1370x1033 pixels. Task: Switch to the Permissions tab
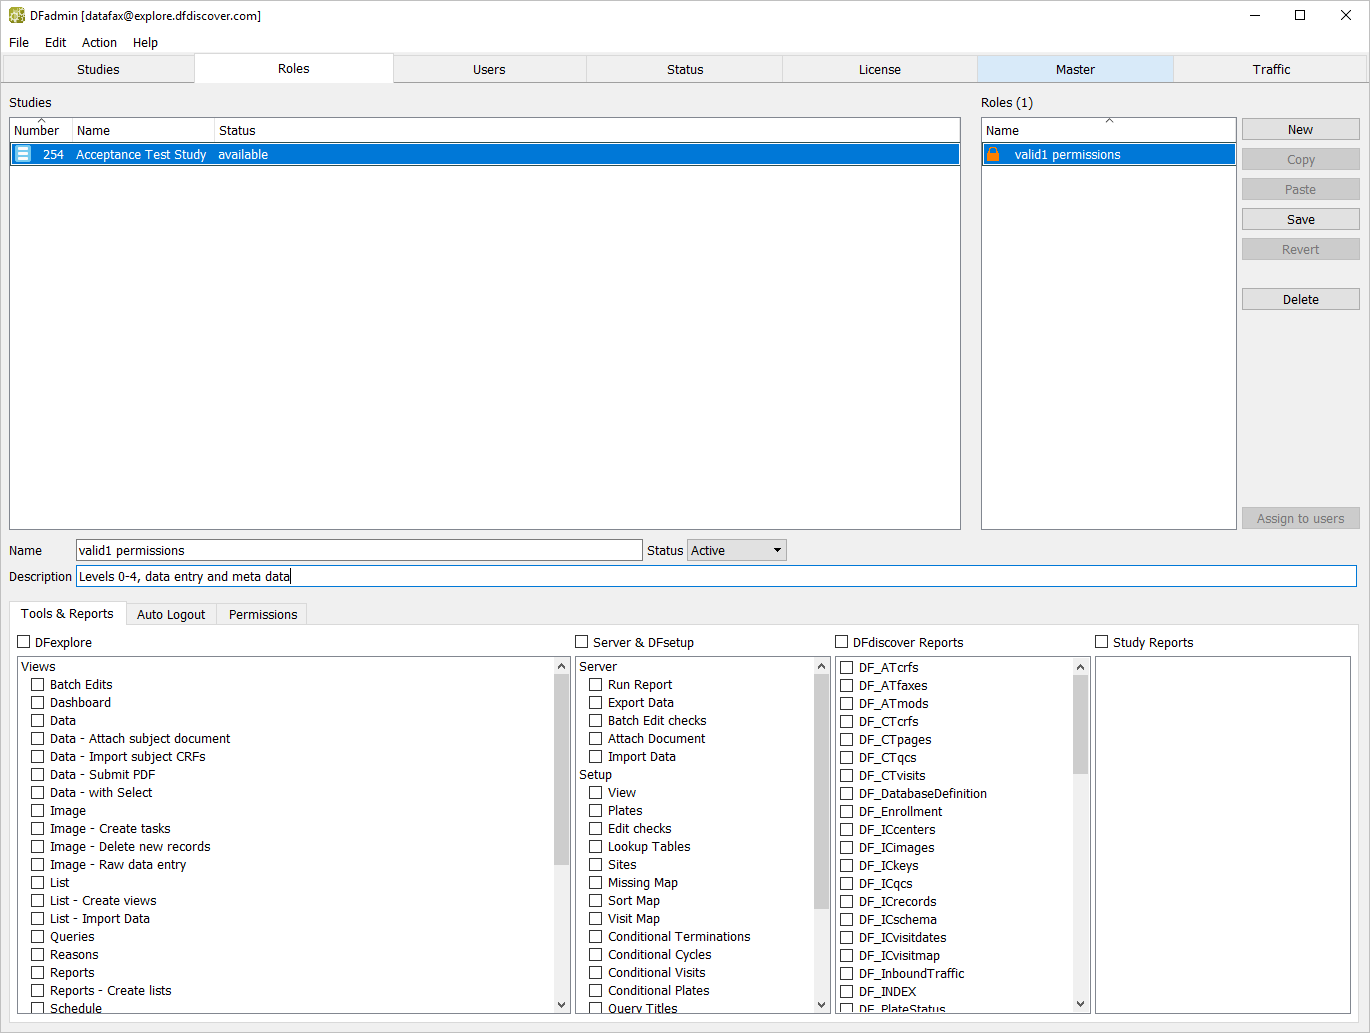coord(263,614)
